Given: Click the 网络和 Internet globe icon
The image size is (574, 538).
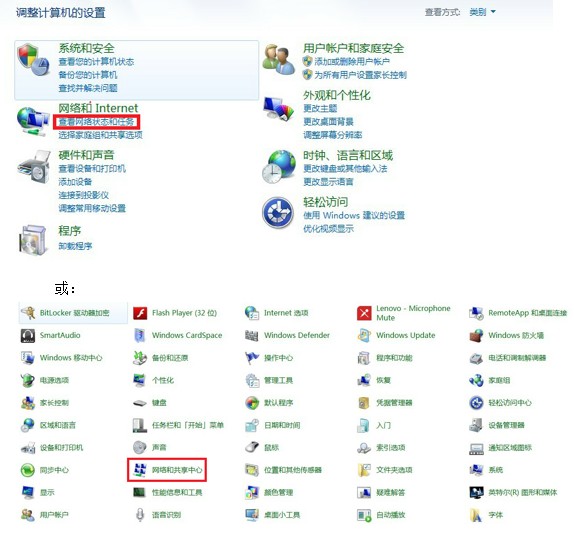Looking at the screenshot, I should [x=33, y=121].
